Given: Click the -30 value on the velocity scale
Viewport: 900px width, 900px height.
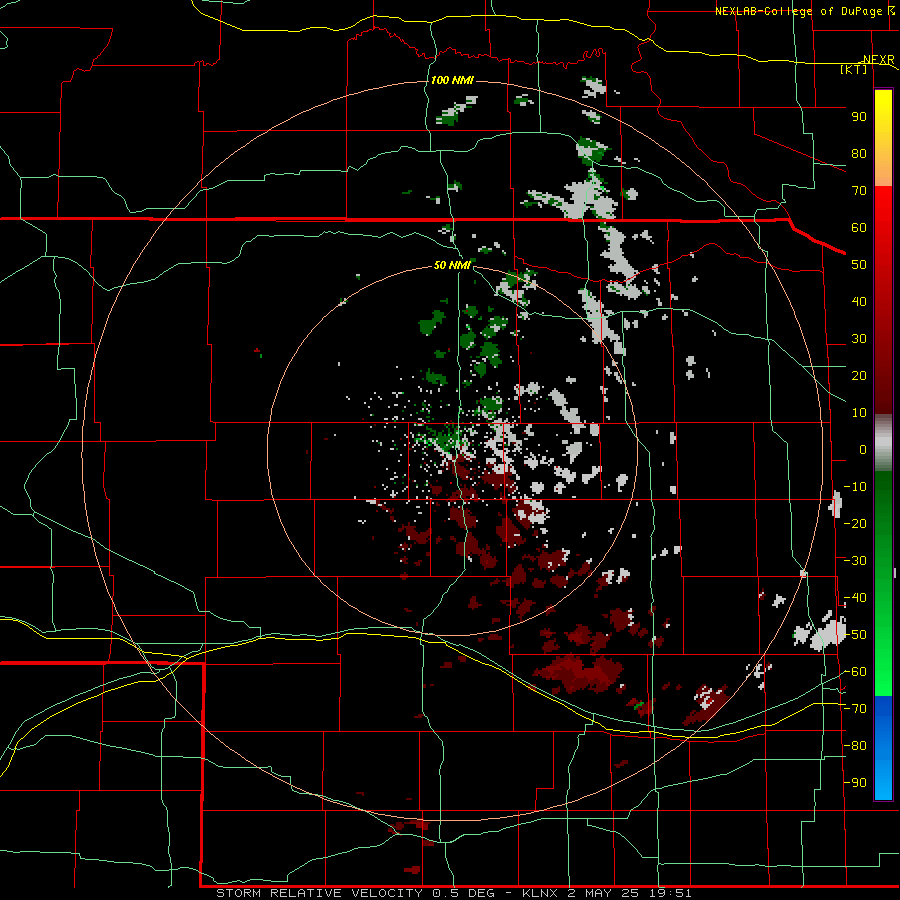Looking at the screenshot, I should coord(855,561).
